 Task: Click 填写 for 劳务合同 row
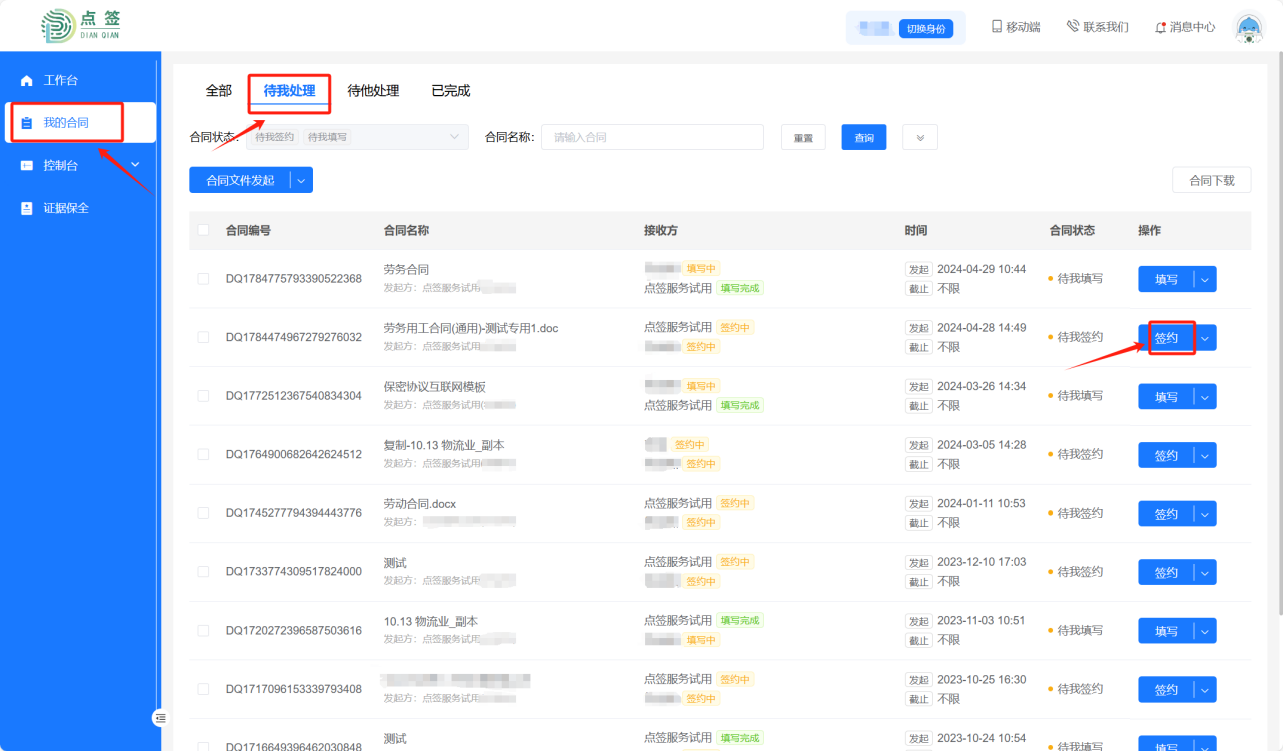pos(1166,279)
